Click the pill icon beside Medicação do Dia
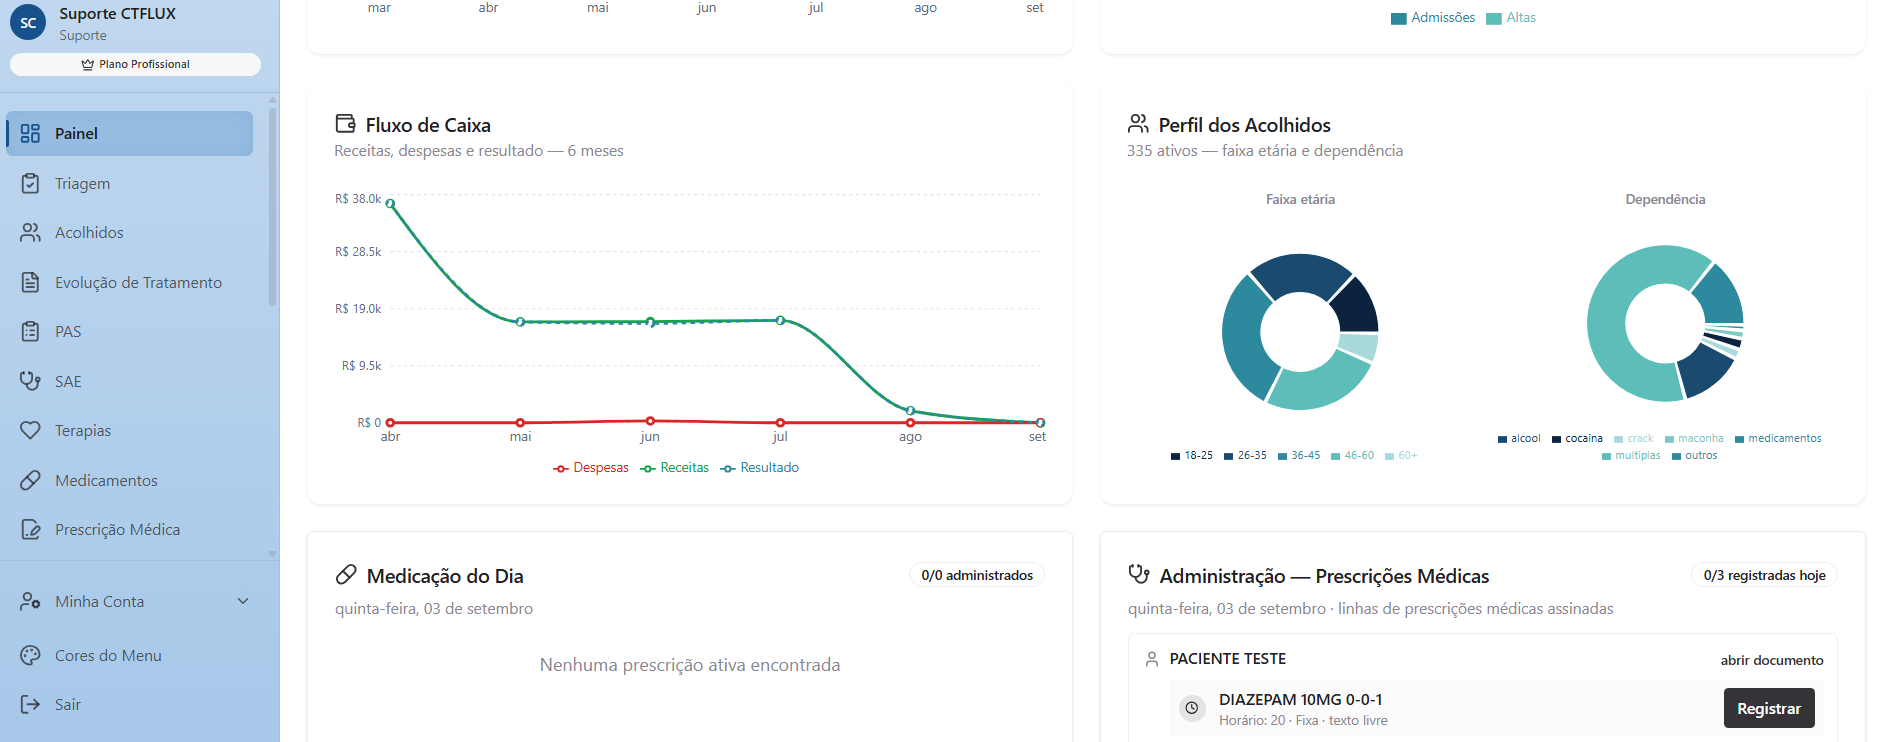This screenshot has height=742, width=1885. [346, 575]
